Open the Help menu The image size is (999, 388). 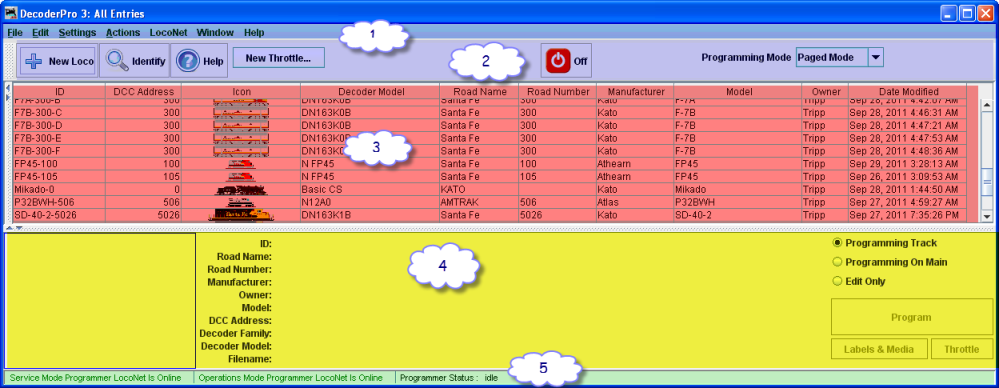254,32
